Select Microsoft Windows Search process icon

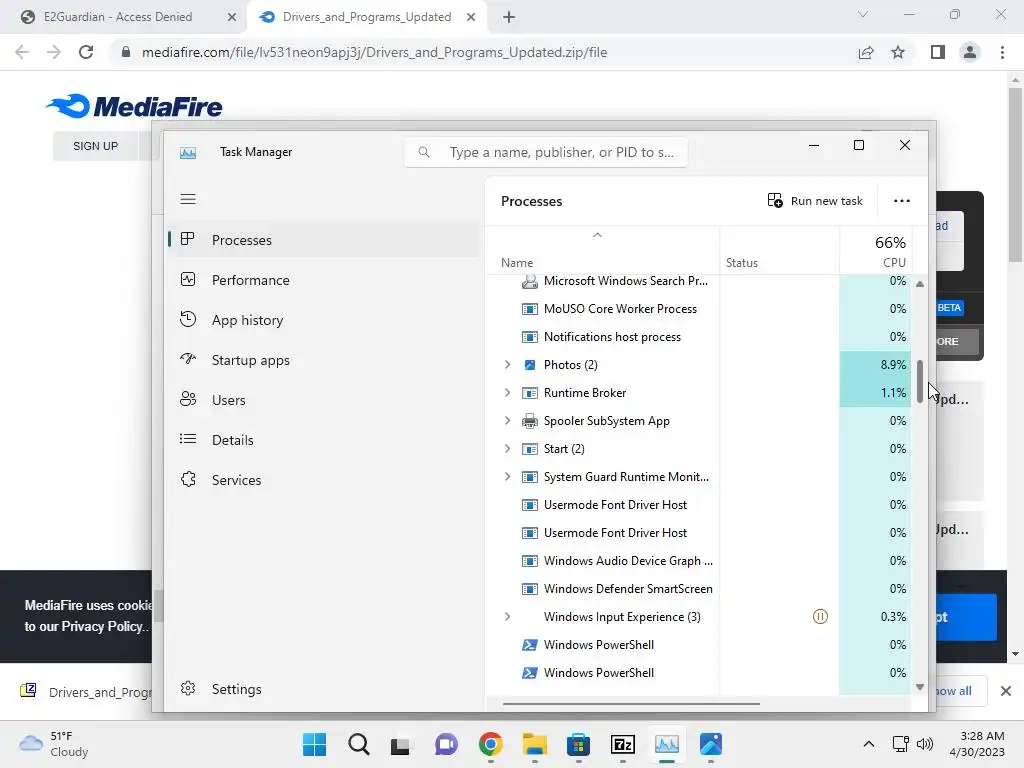pos(530,281)
